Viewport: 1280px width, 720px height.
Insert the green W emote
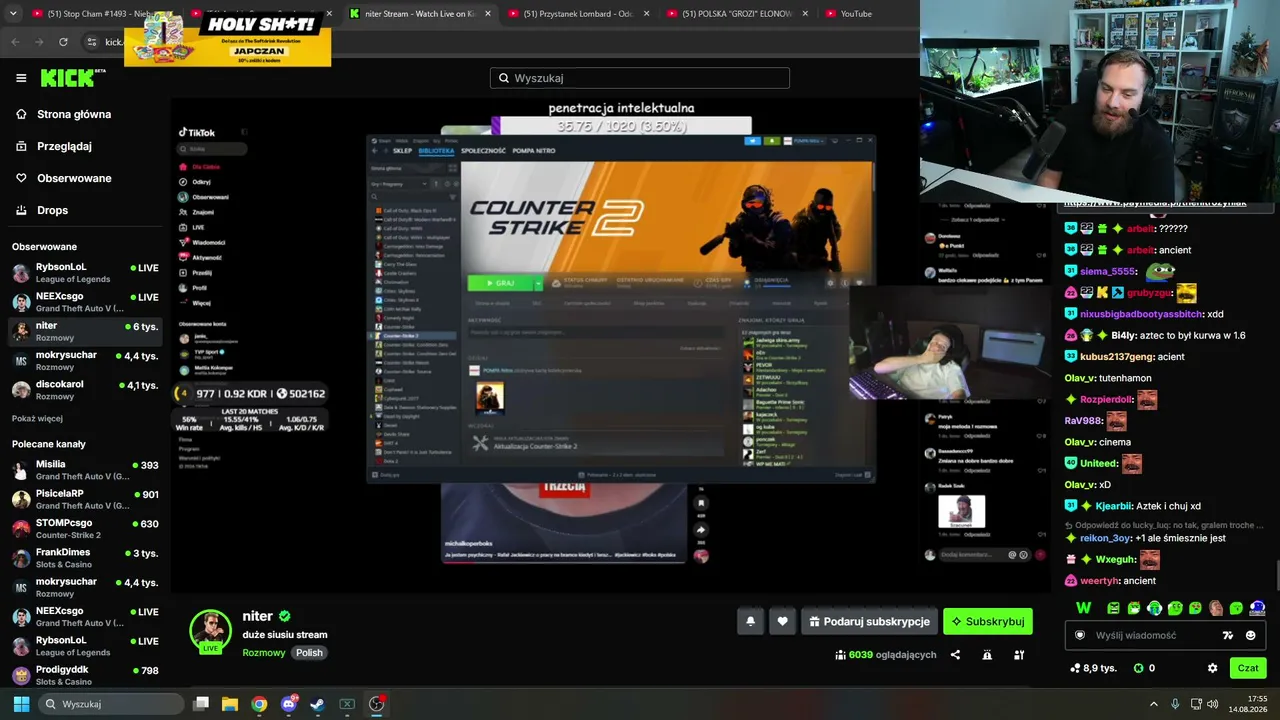1083,608
